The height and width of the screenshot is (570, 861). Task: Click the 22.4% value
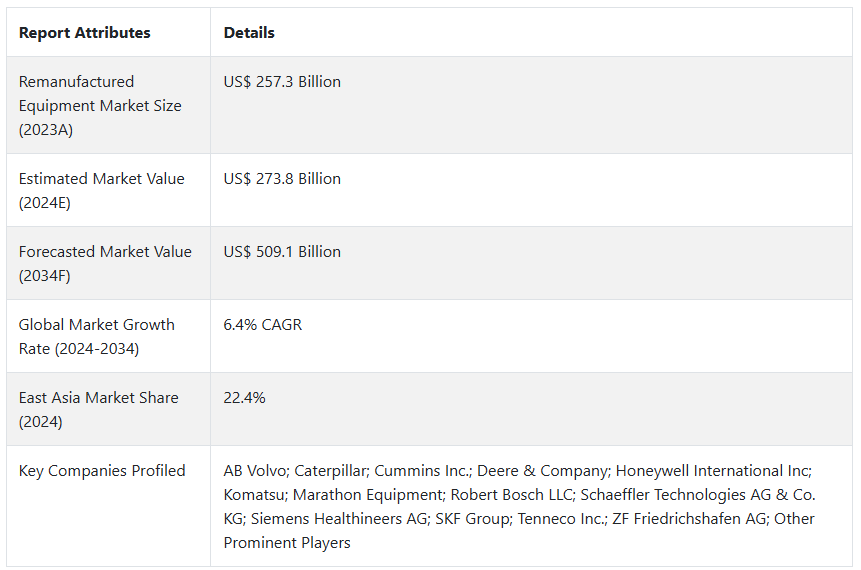point(244,398)
